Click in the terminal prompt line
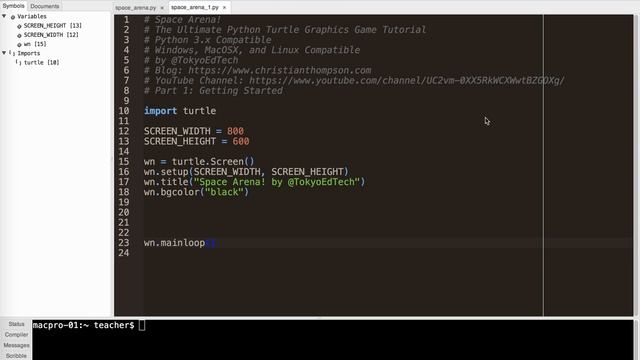 (x=89, y=325)
